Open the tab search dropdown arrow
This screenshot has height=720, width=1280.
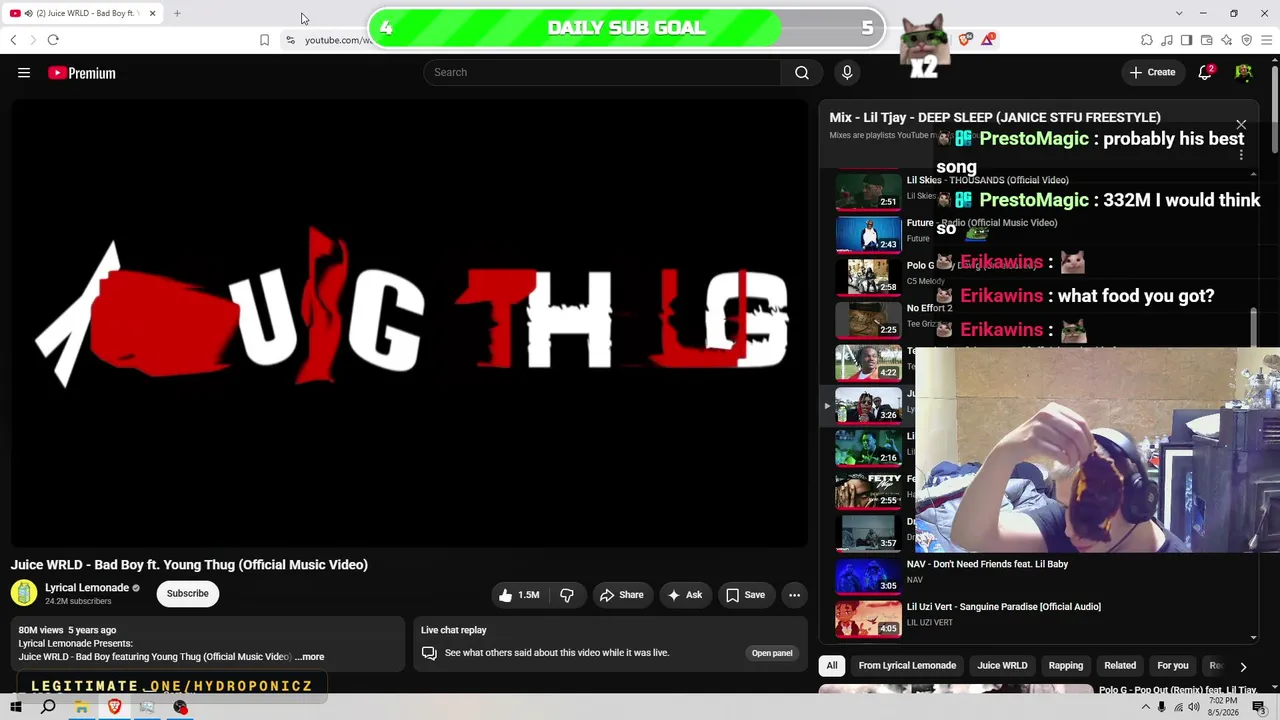(x=1179, y=13)
